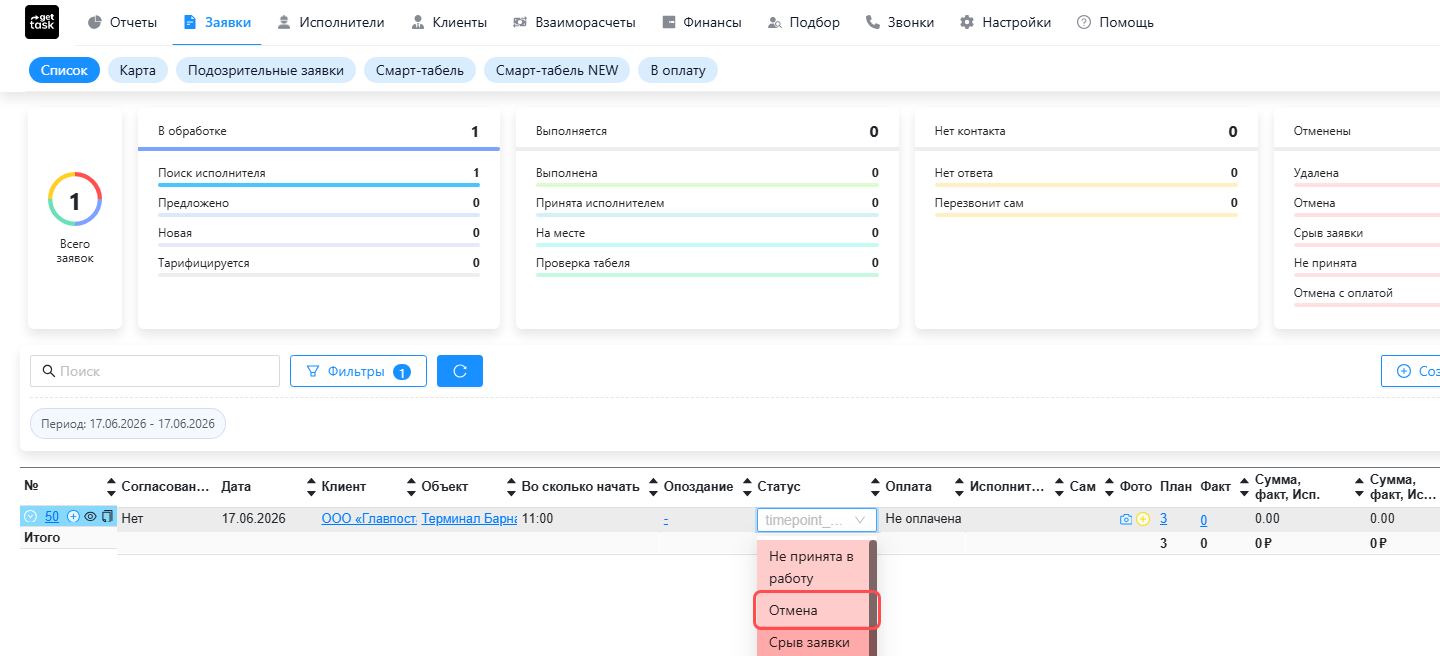
Task: Click the Фильтры button
Action: coord(358,371)
